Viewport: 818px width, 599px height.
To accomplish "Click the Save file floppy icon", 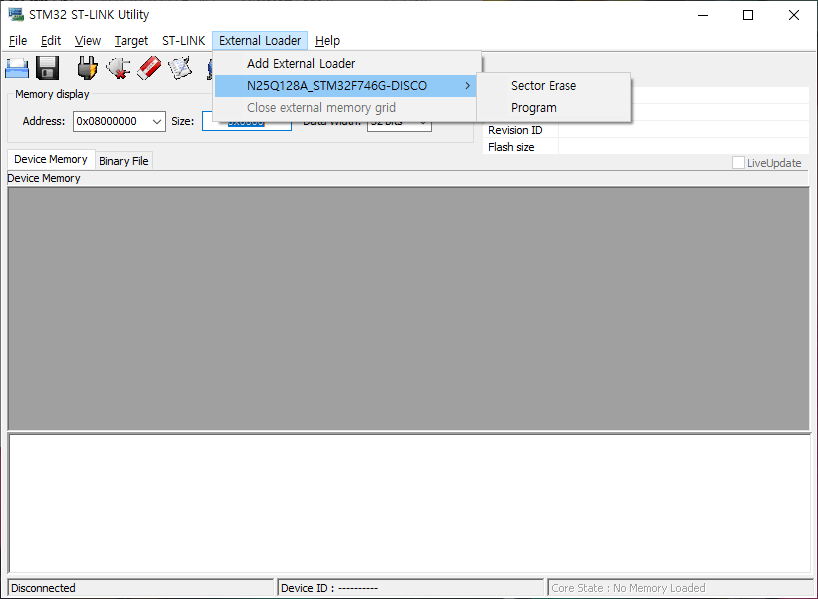I will (47, 68).
